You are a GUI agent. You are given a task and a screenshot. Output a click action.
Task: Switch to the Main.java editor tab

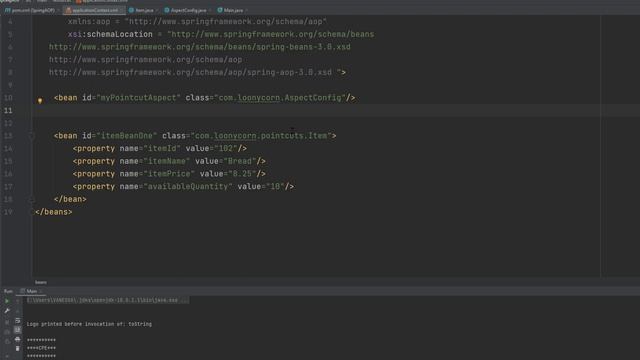pos(232,10)
